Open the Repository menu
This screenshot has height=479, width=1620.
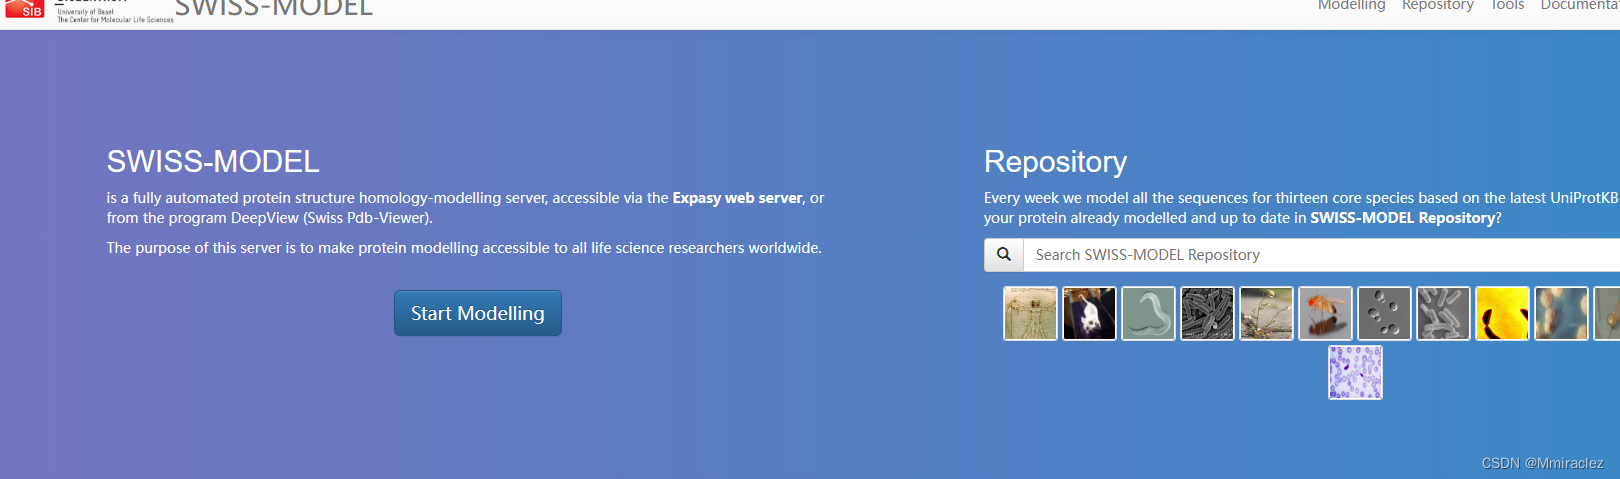(x=1437, y=6)
